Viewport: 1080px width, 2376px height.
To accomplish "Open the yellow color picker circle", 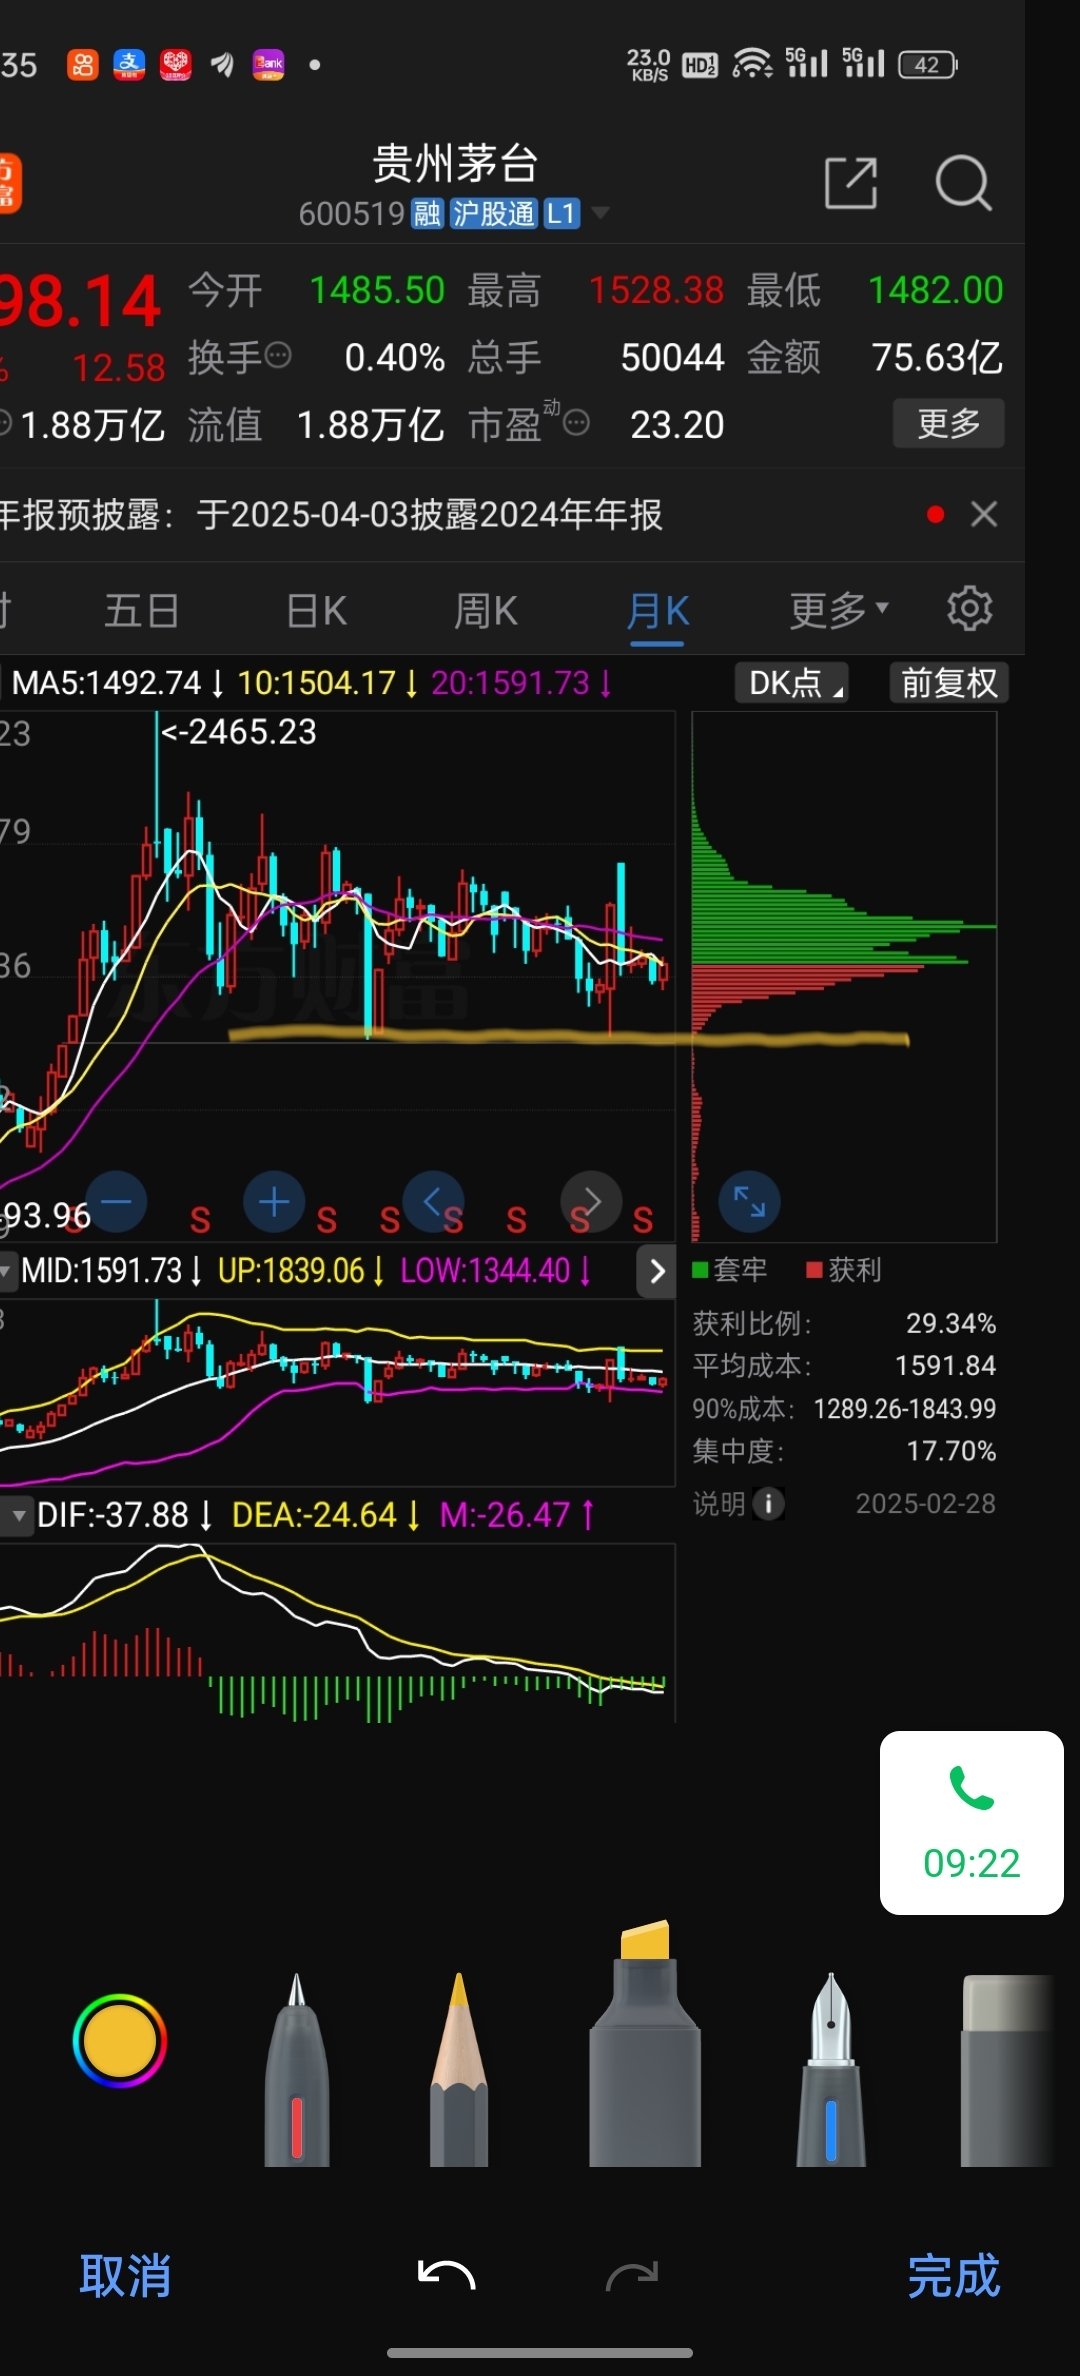I will pos(120,2041).
